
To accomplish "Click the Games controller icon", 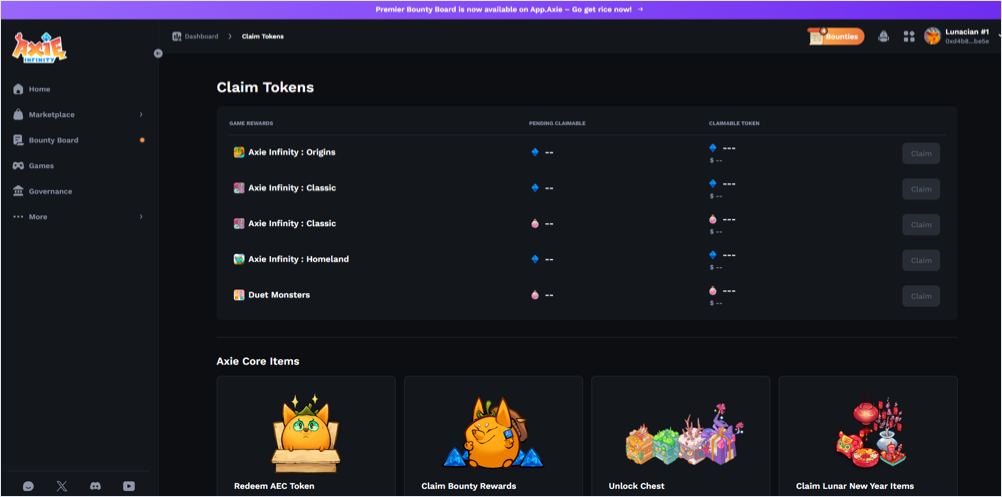I will click(19, 166).
